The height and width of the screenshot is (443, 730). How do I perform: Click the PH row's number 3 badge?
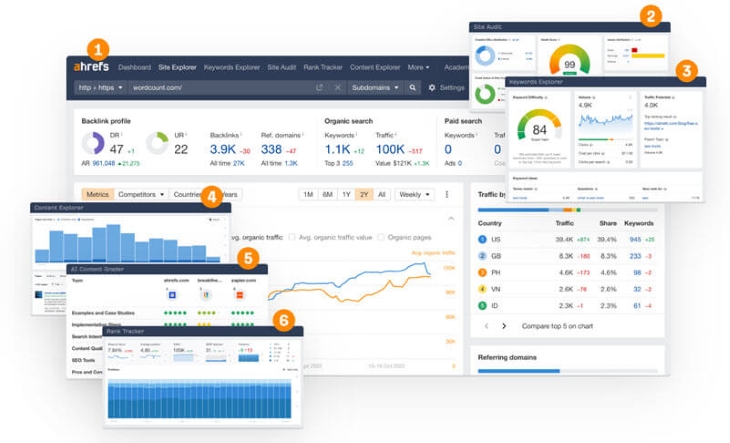coord(482,272)
